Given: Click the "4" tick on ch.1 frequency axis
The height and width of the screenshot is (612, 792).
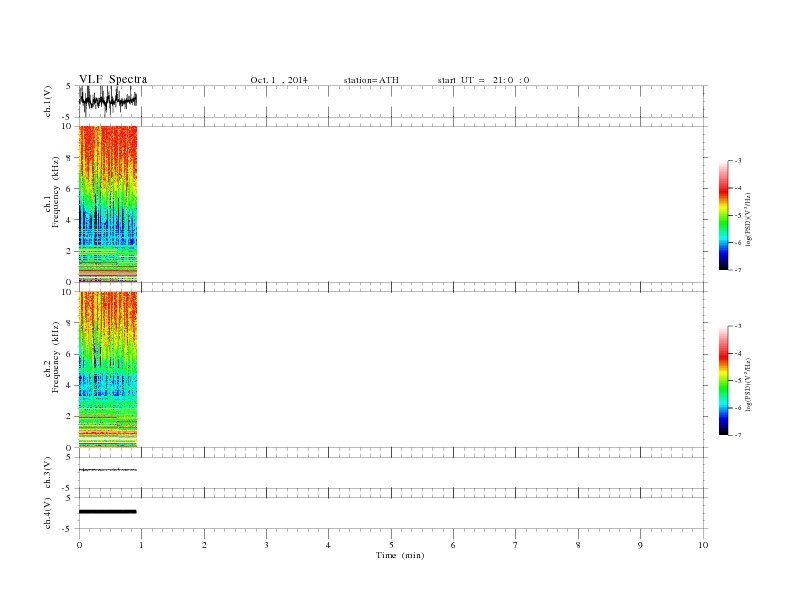Looking at the screenshot, I should point(69,220).
